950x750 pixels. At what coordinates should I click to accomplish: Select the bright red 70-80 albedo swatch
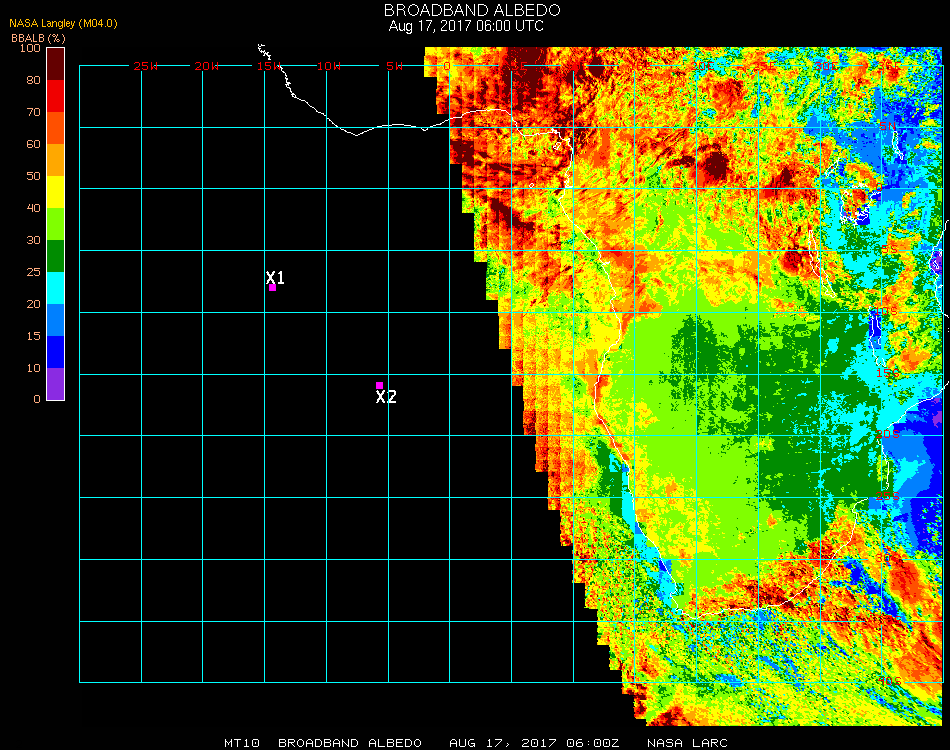tap(56, 96)
